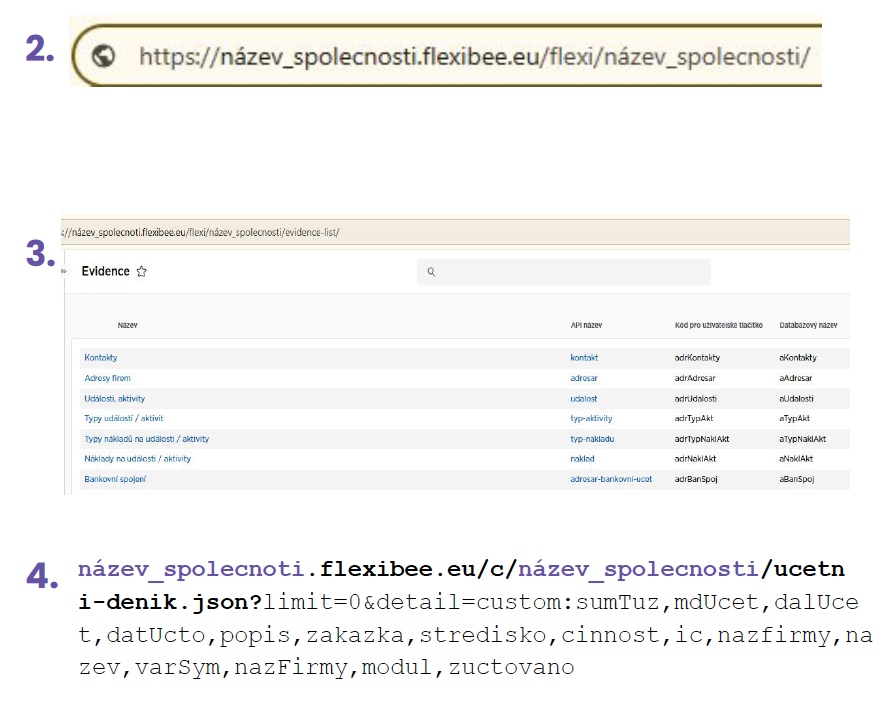The height and width of the screenshot is (701, 886).
Task: Sort by the Název column header
Action: pos(127,325)
